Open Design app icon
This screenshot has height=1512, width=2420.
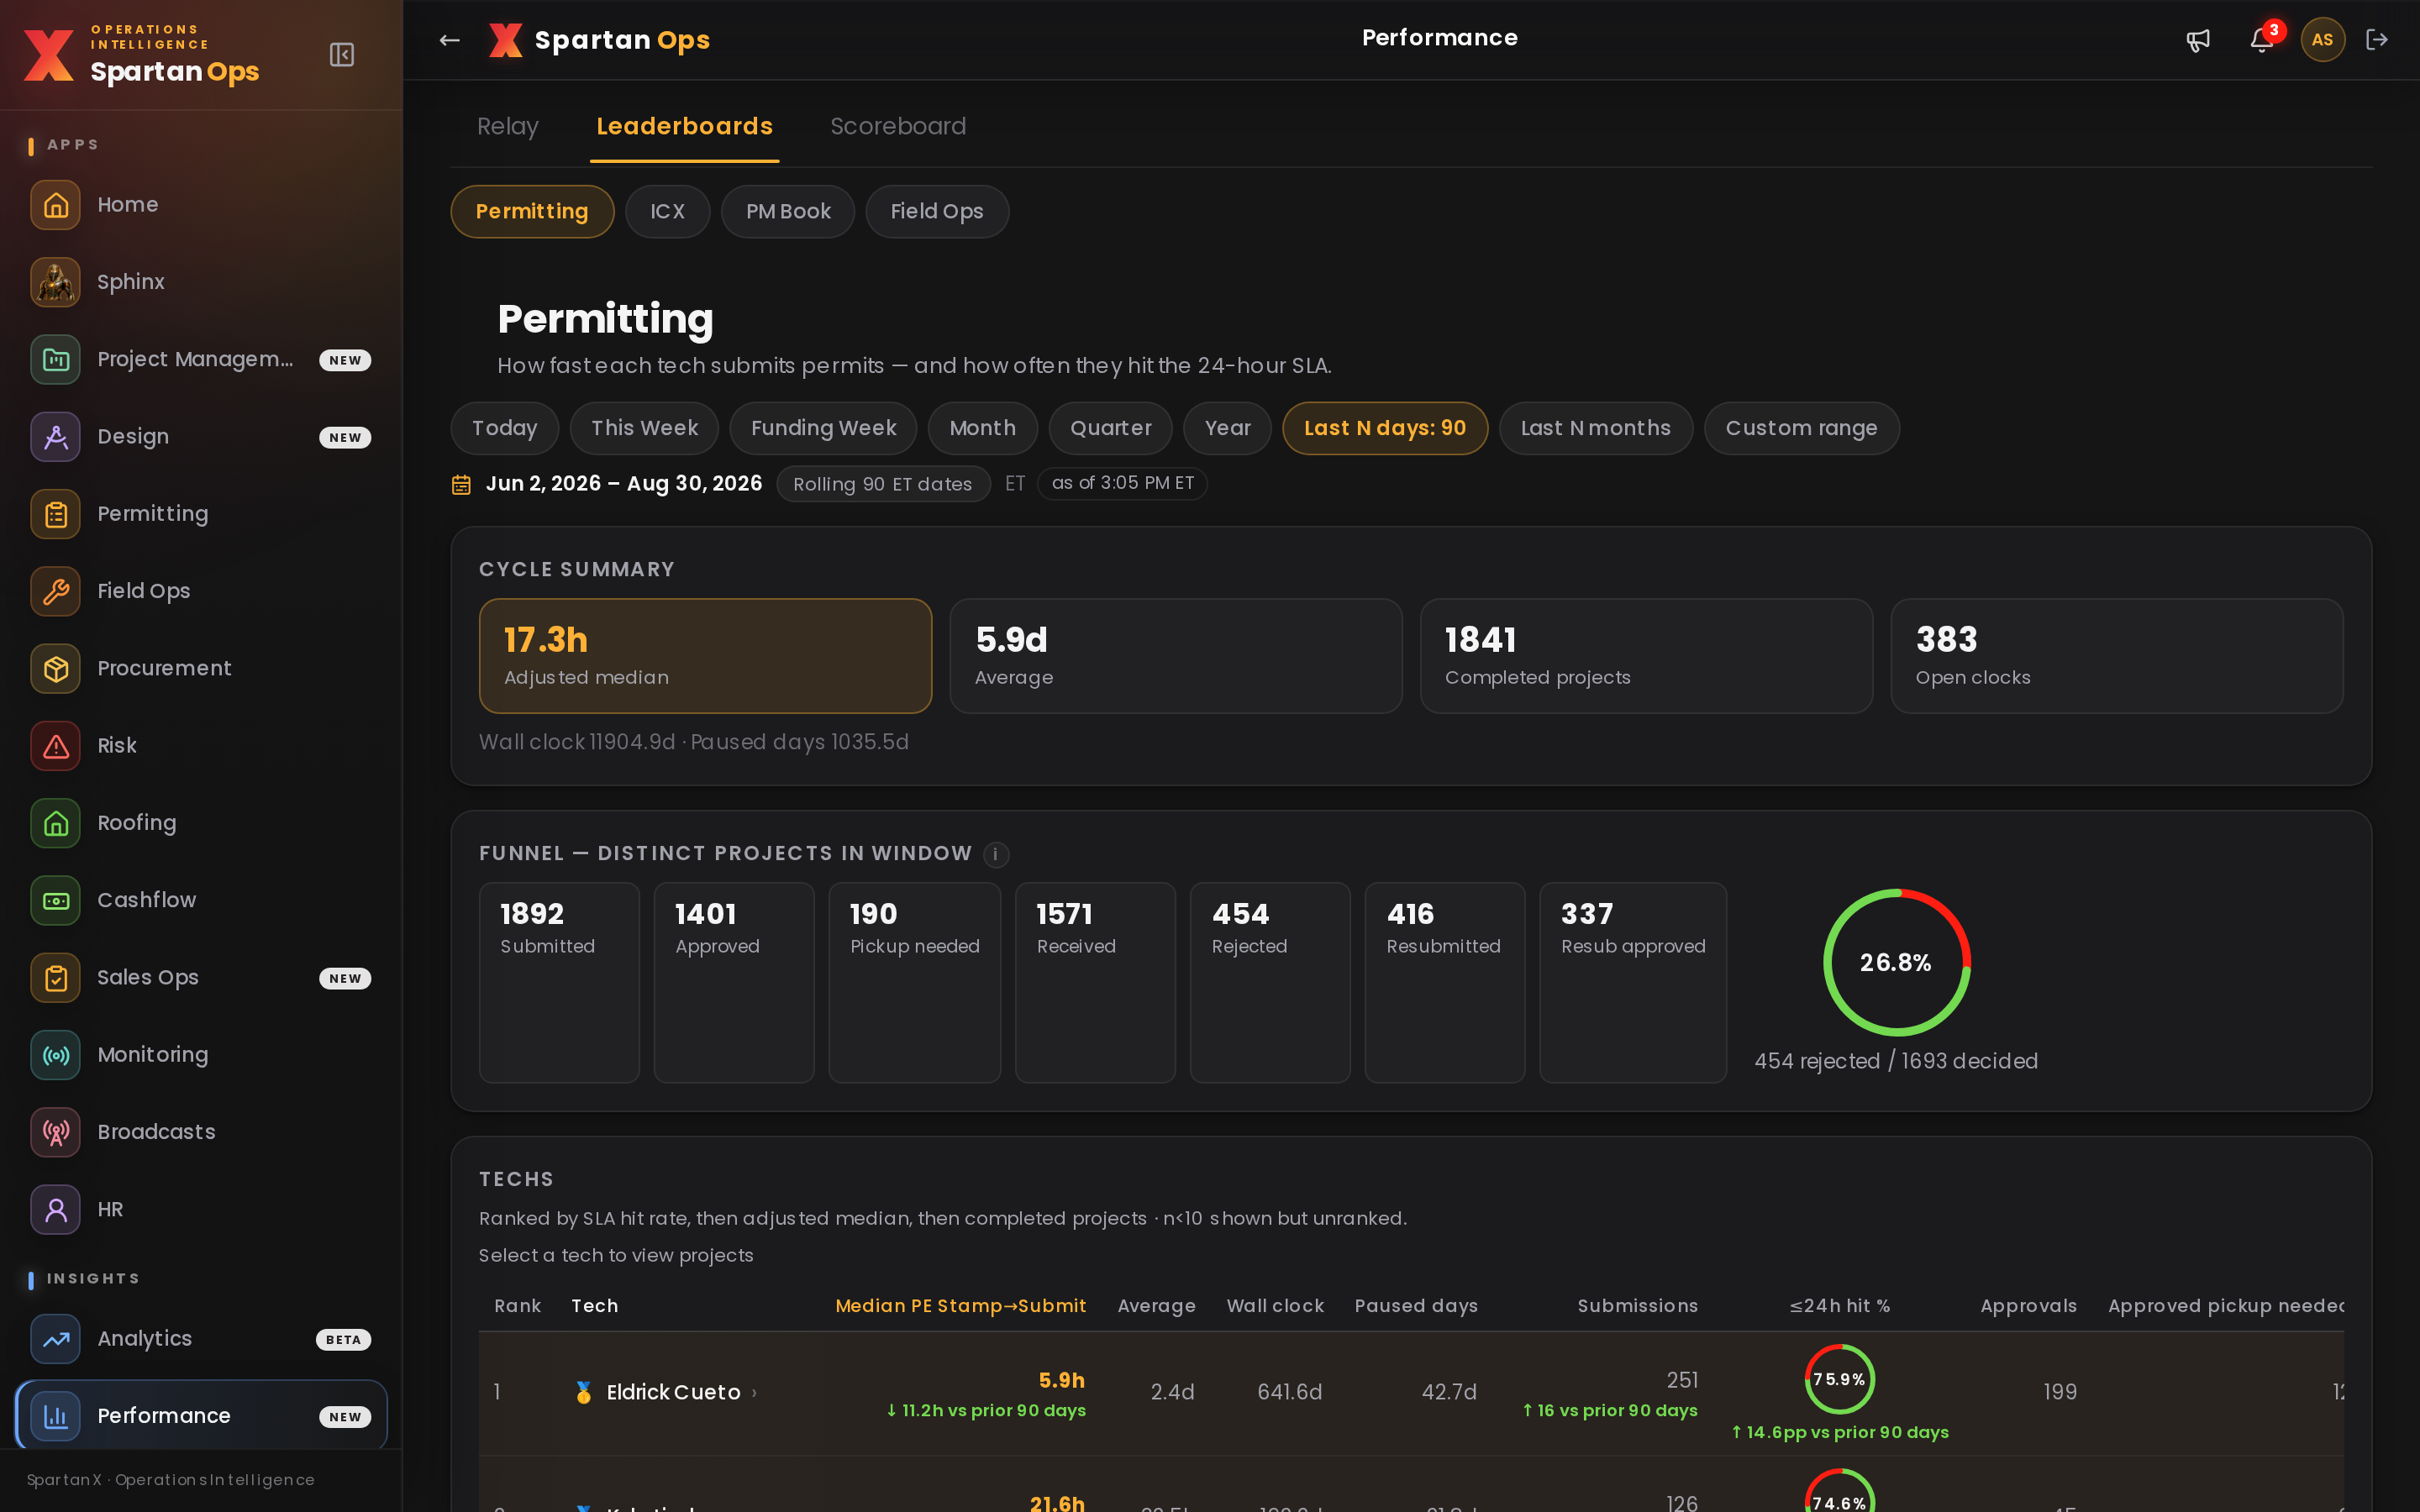click(x=55, y=436)
